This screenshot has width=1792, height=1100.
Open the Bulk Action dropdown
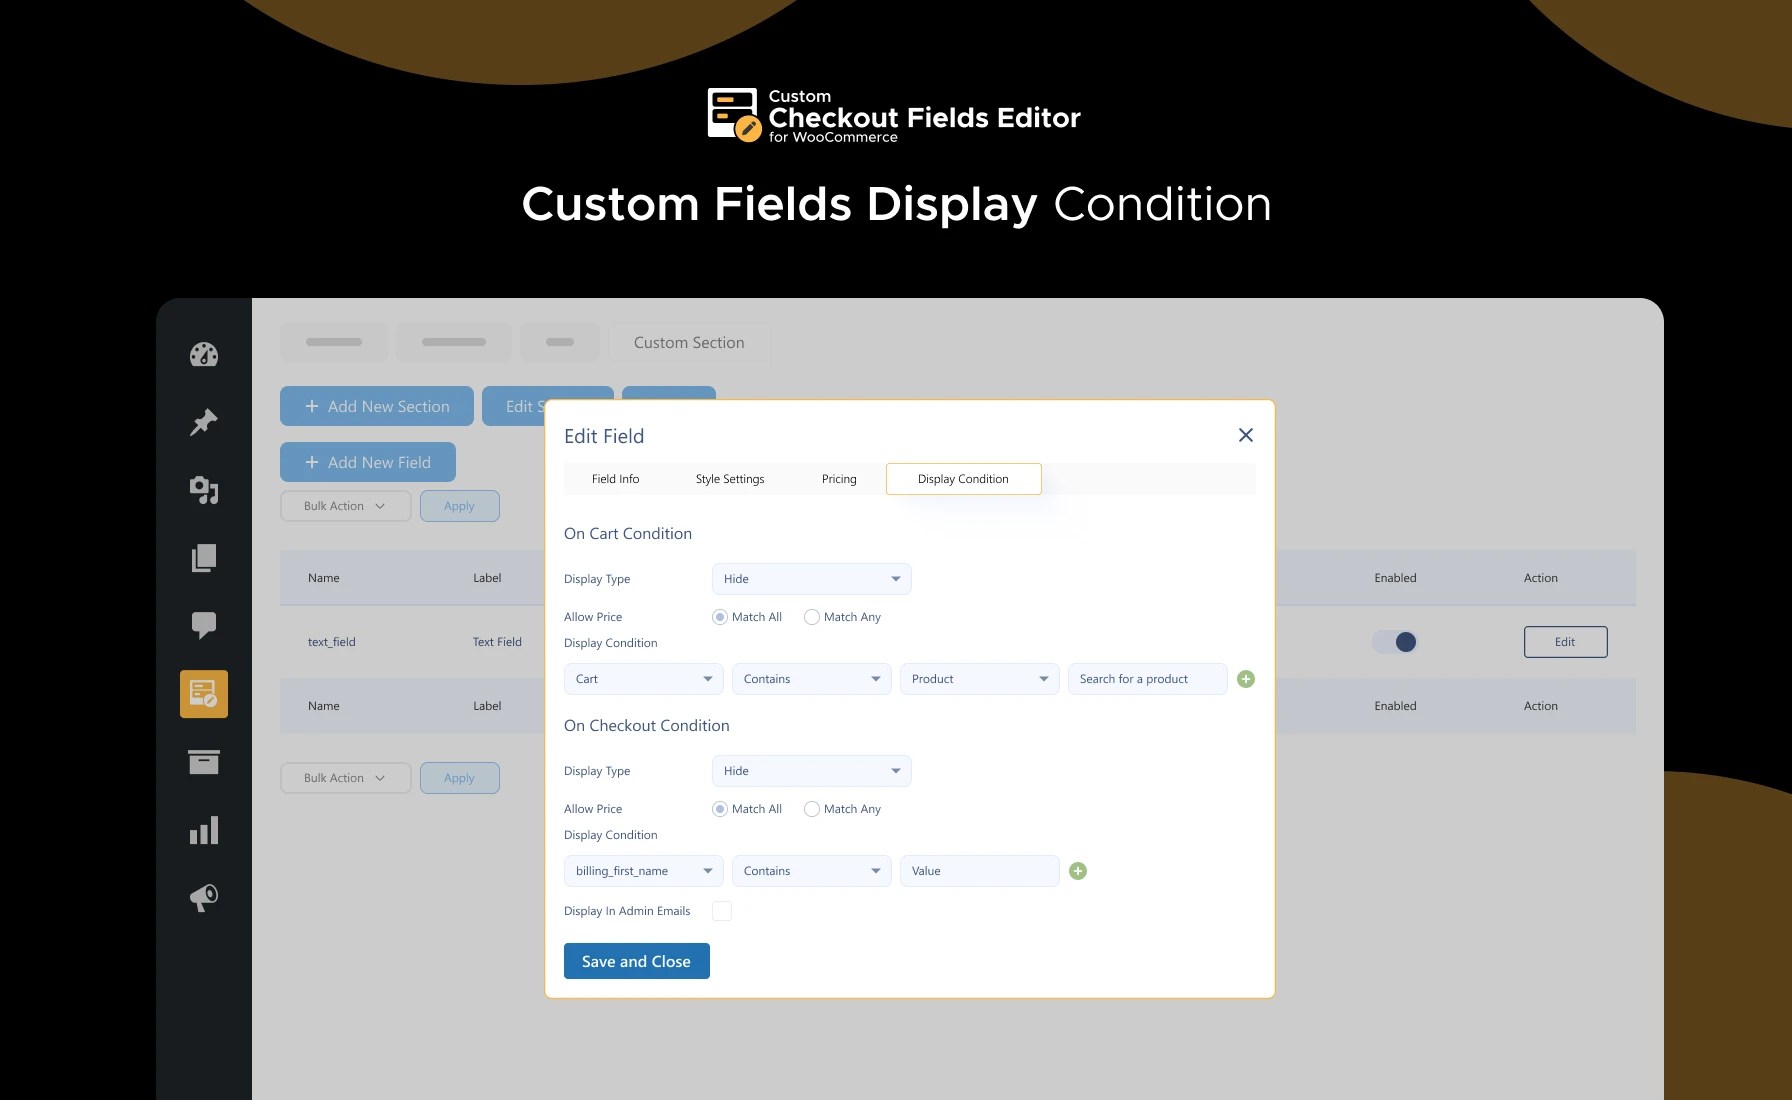(345, 506)
